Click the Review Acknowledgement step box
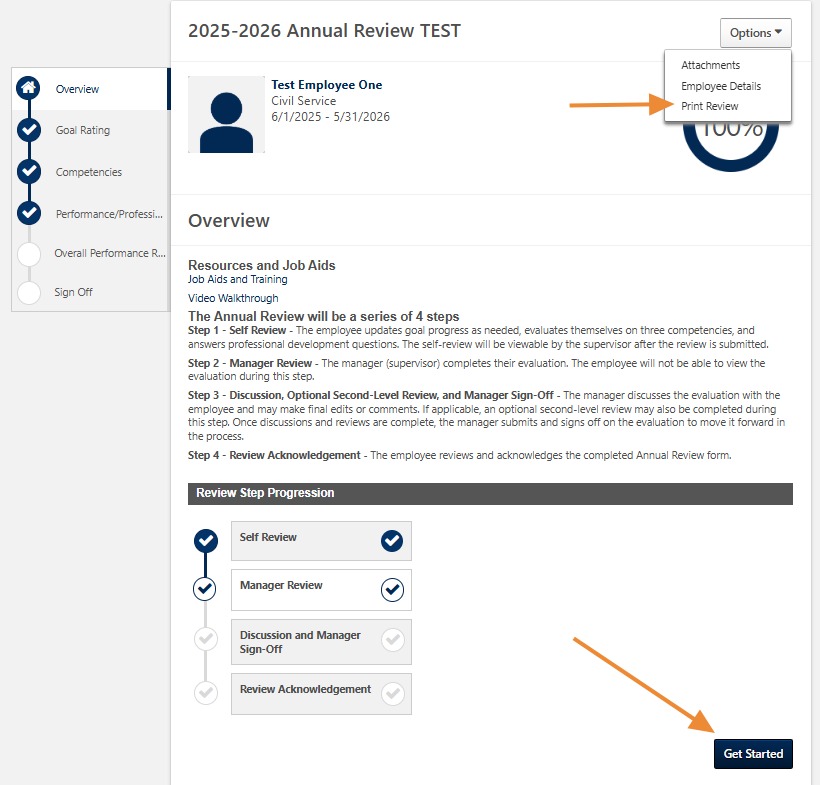 click(x=321, y=694)
